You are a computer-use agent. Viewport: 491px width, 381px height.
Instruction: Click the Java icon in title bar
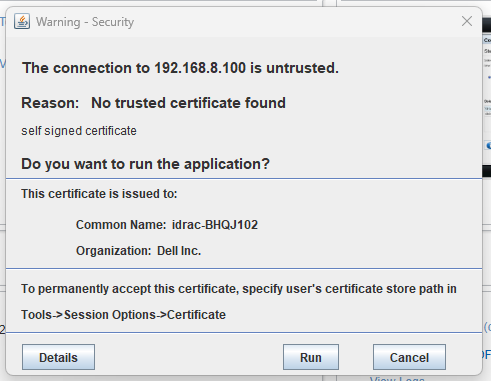(x=22, y=22)
